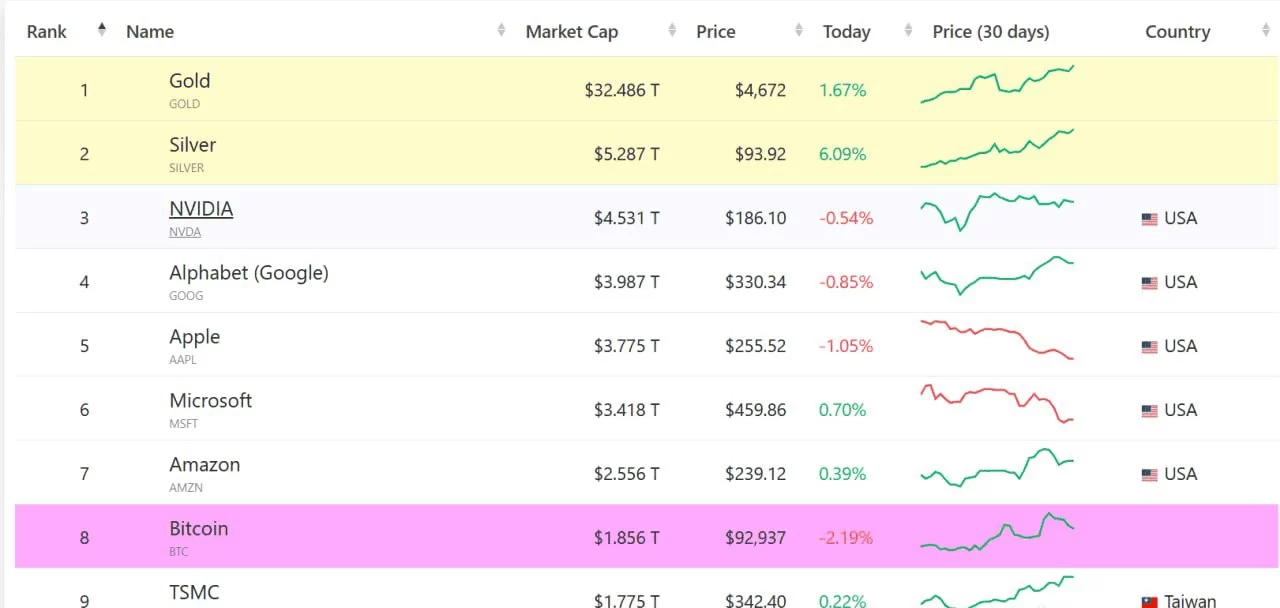Click the Name column sort arrows

tap(501, 31)
